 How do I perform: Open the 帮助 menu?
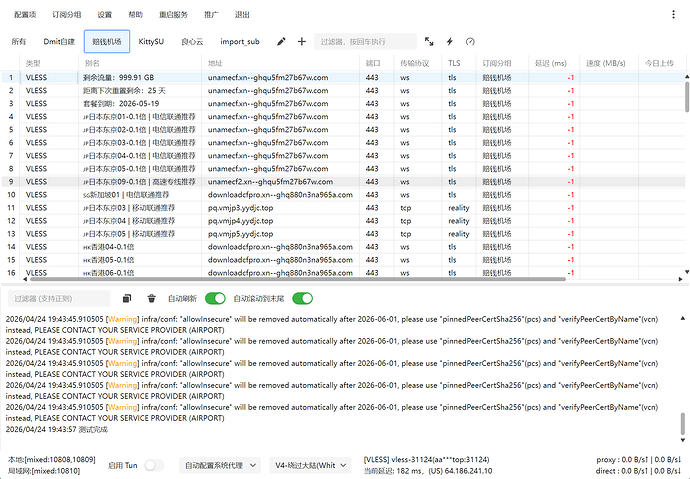136,15
